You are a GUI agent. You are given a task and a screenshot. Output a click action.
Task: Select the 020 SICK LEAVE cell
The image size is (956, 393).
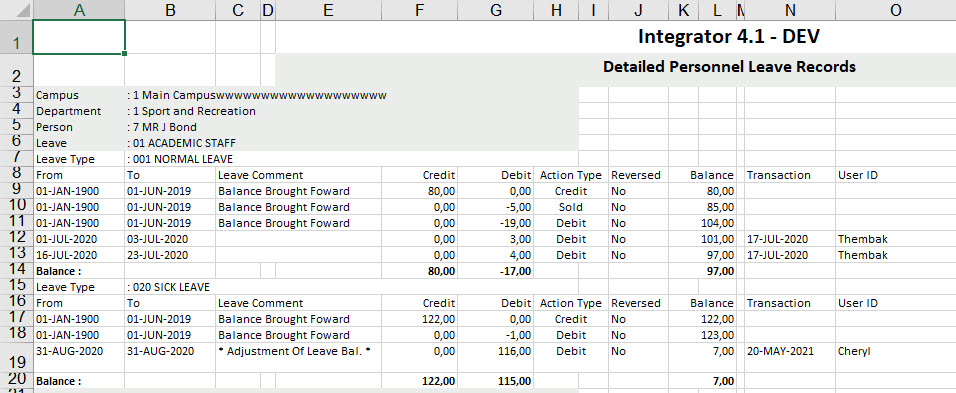pos(170,287)
